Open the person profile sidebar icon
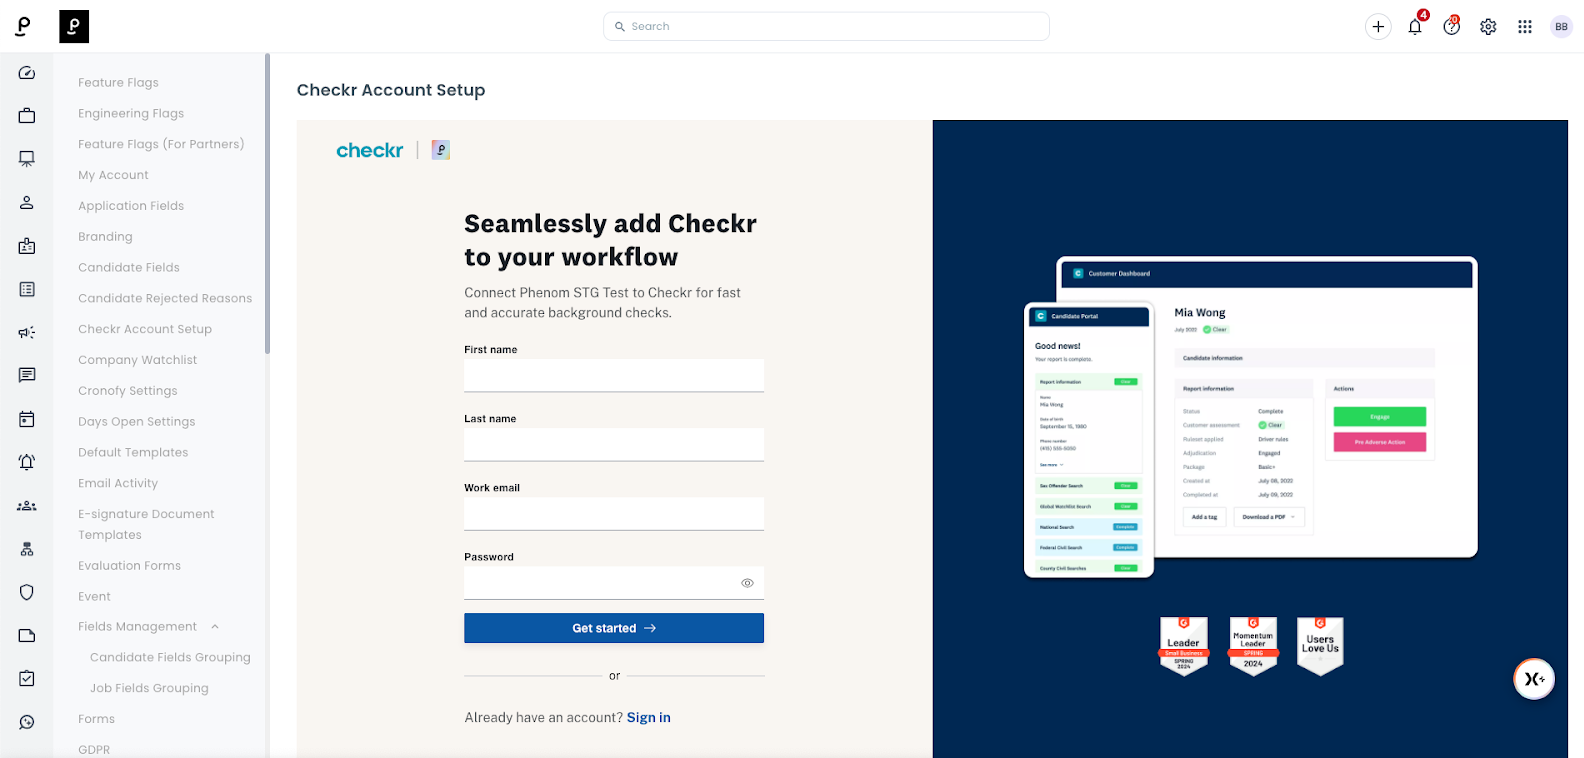1584x758 pixels. coord(27,202)
